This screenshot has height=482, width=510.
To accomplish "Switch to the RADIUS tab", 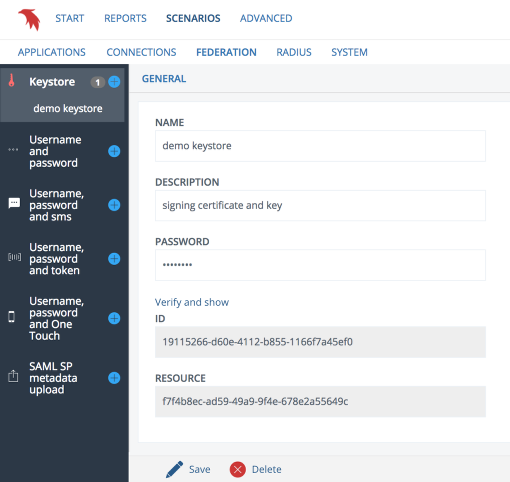I will (x=294, y=52).
